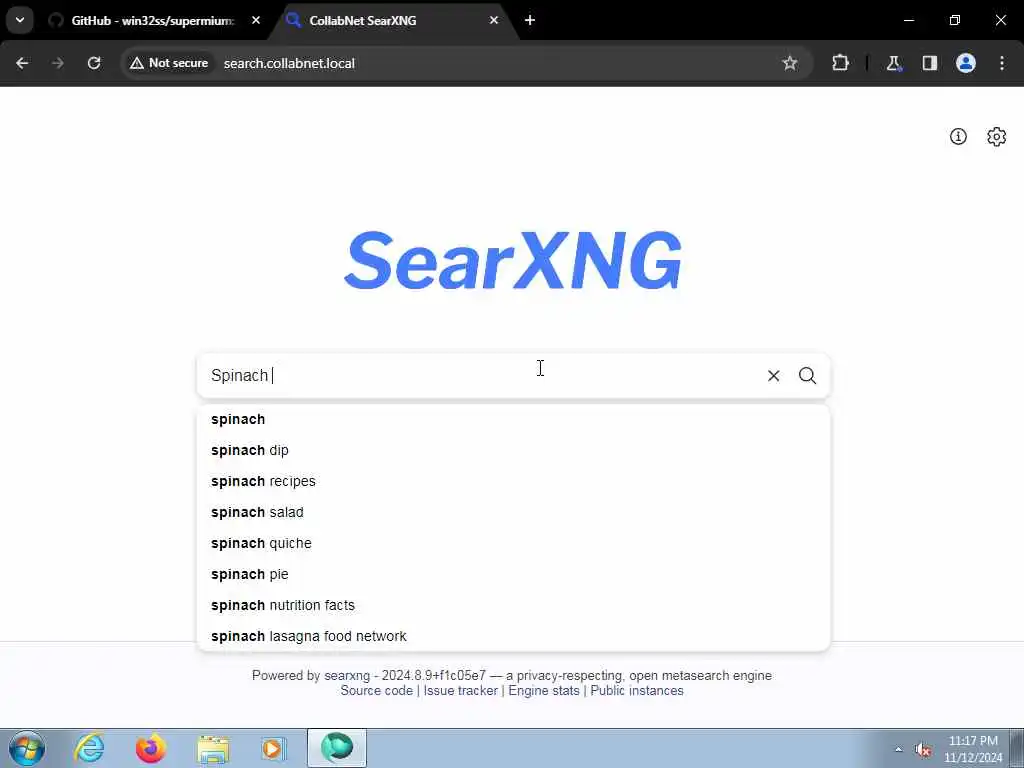This screenshot has width=1024, height=768.
Task: Select the "spinach quiche" suggestion
Action: click(513, 543)
